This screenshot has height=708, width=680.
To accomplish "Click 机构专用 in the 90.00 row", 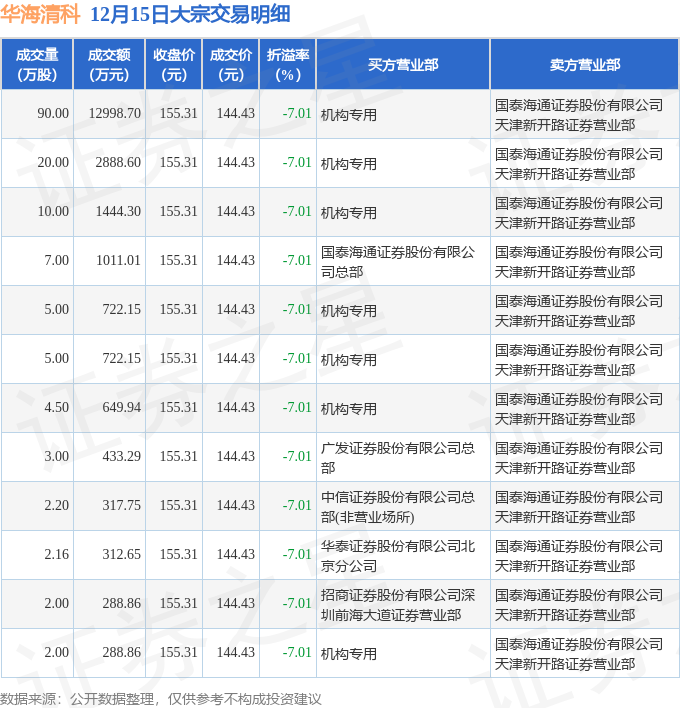I will 349,115.
